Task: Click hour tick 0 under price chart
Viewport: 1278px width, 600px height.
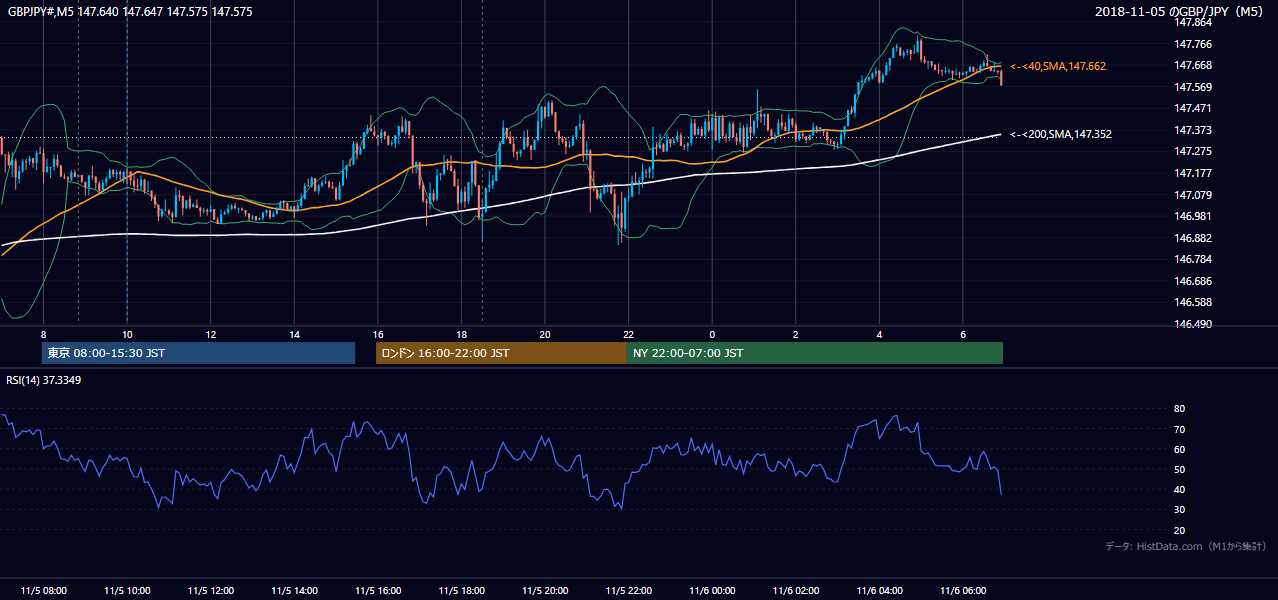Action: pyautogui.click(x=712, y=334)
